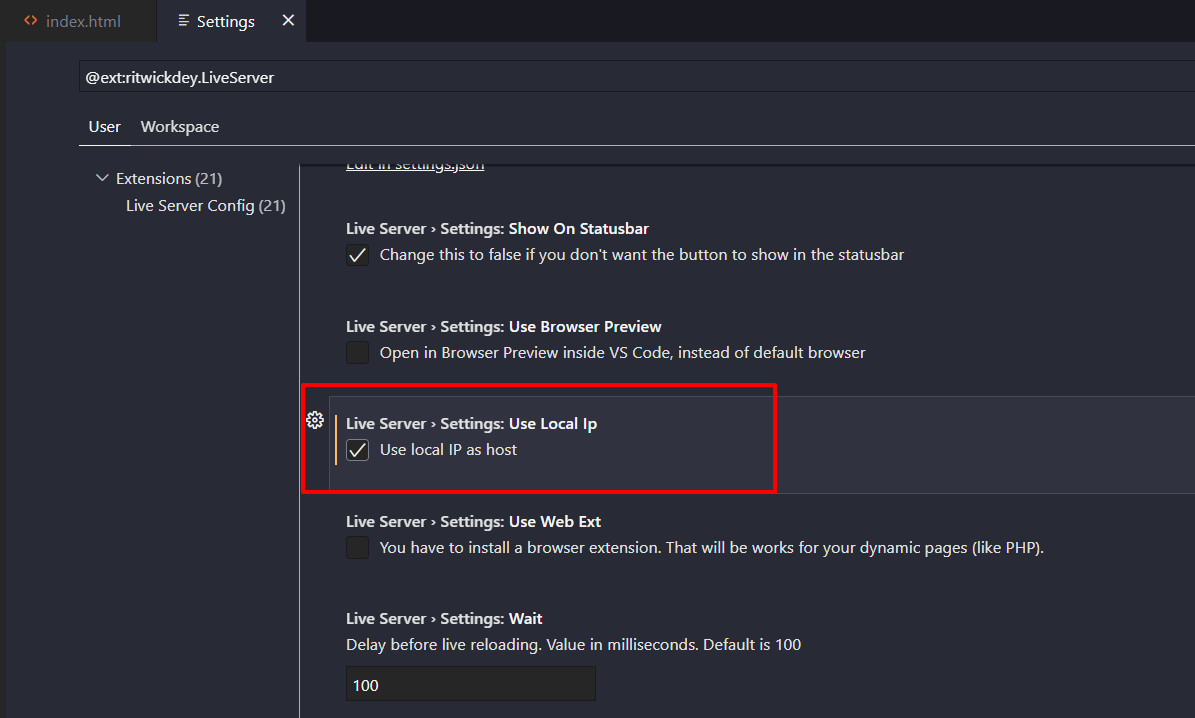1195x718 pixels.
Task: Click 'Live Server › Settings: Use Local Ip' title
Action: (x=472, y=424)
